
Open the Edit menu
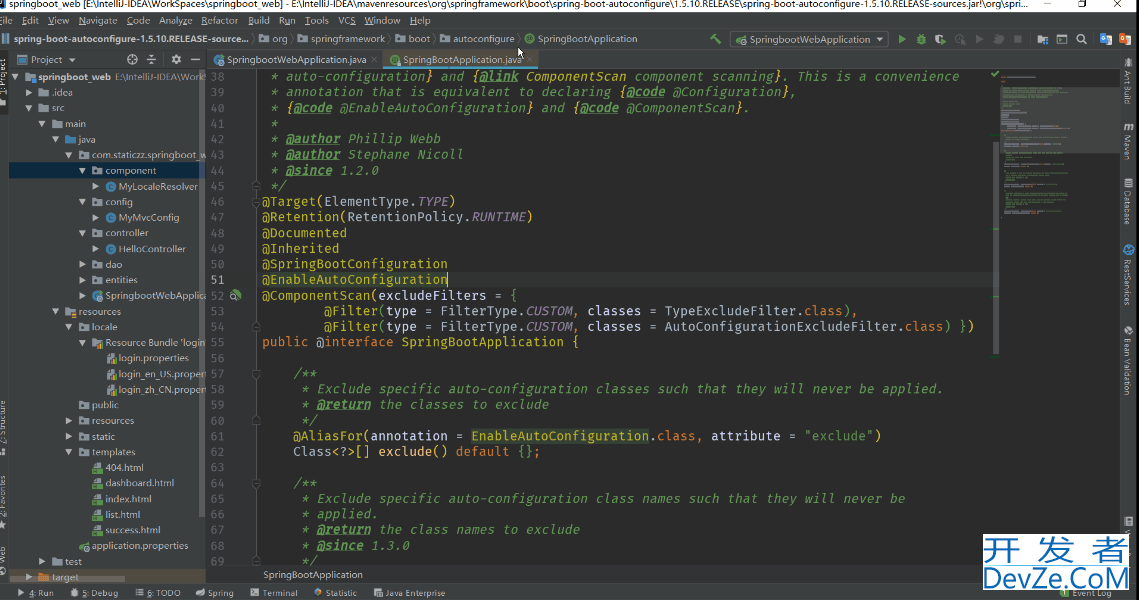[x=30, y=20]
